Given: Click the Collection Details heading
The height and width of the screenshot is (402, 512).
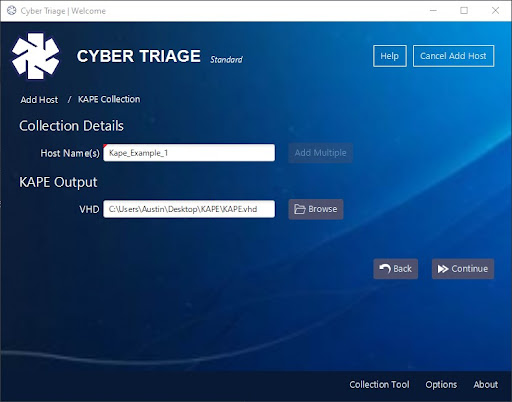Looking at the screenshot, I should (x=71, y=126).
